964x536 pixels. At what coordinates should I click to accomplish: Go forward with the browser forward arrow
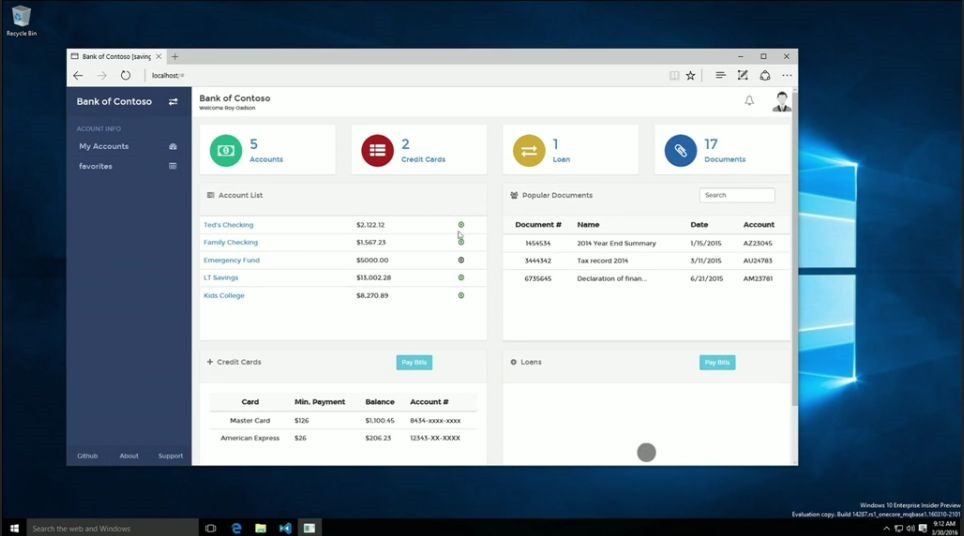pos(102,76)
